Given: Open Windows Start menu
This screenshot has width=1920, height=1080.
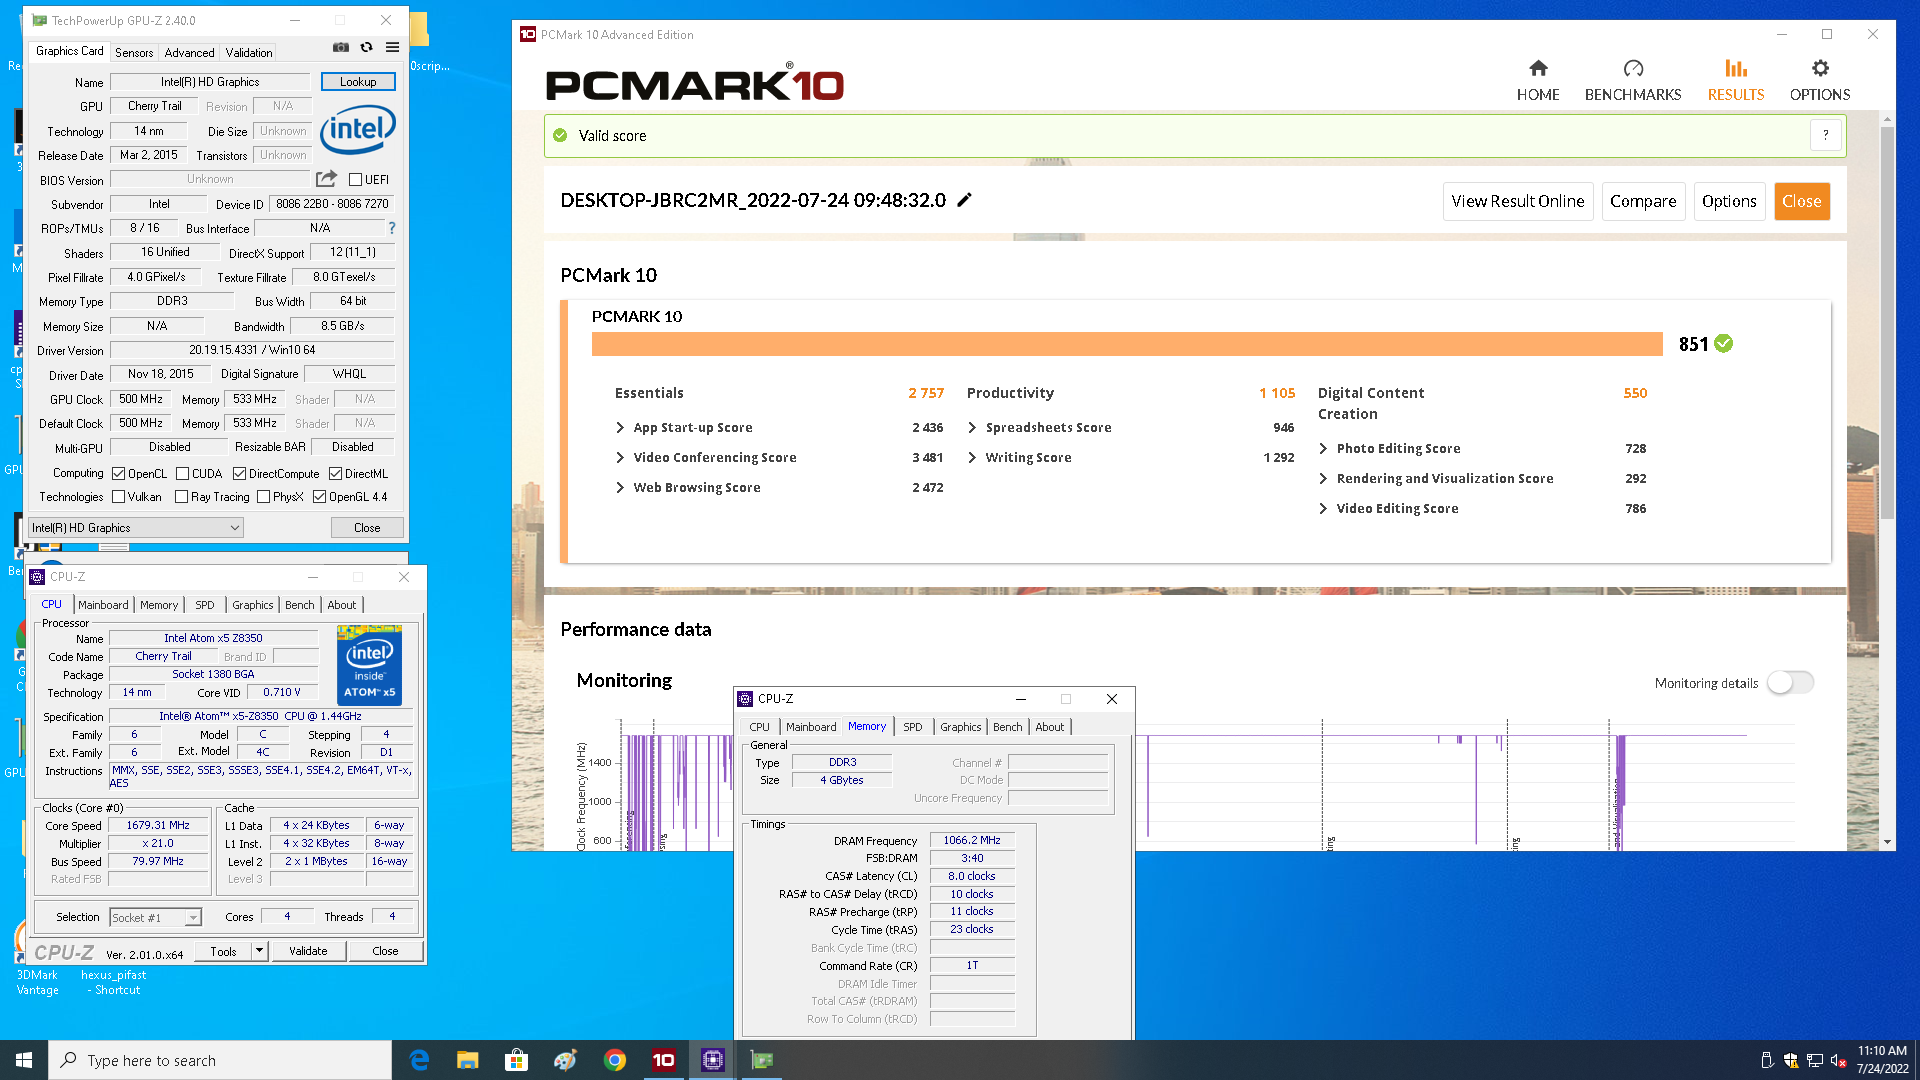Looking at the screenshot, I should click(24, 1060).
